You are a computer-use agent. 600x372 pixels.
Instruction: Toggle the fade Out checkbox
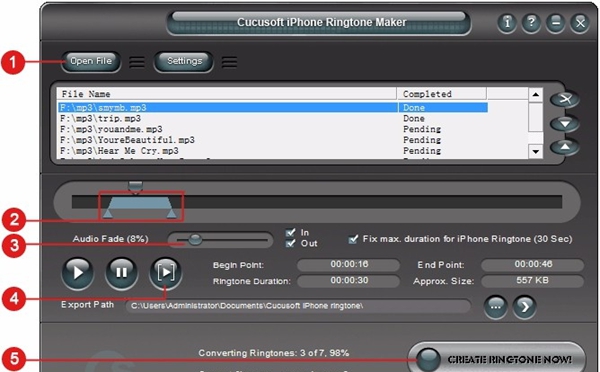[291, 243]
